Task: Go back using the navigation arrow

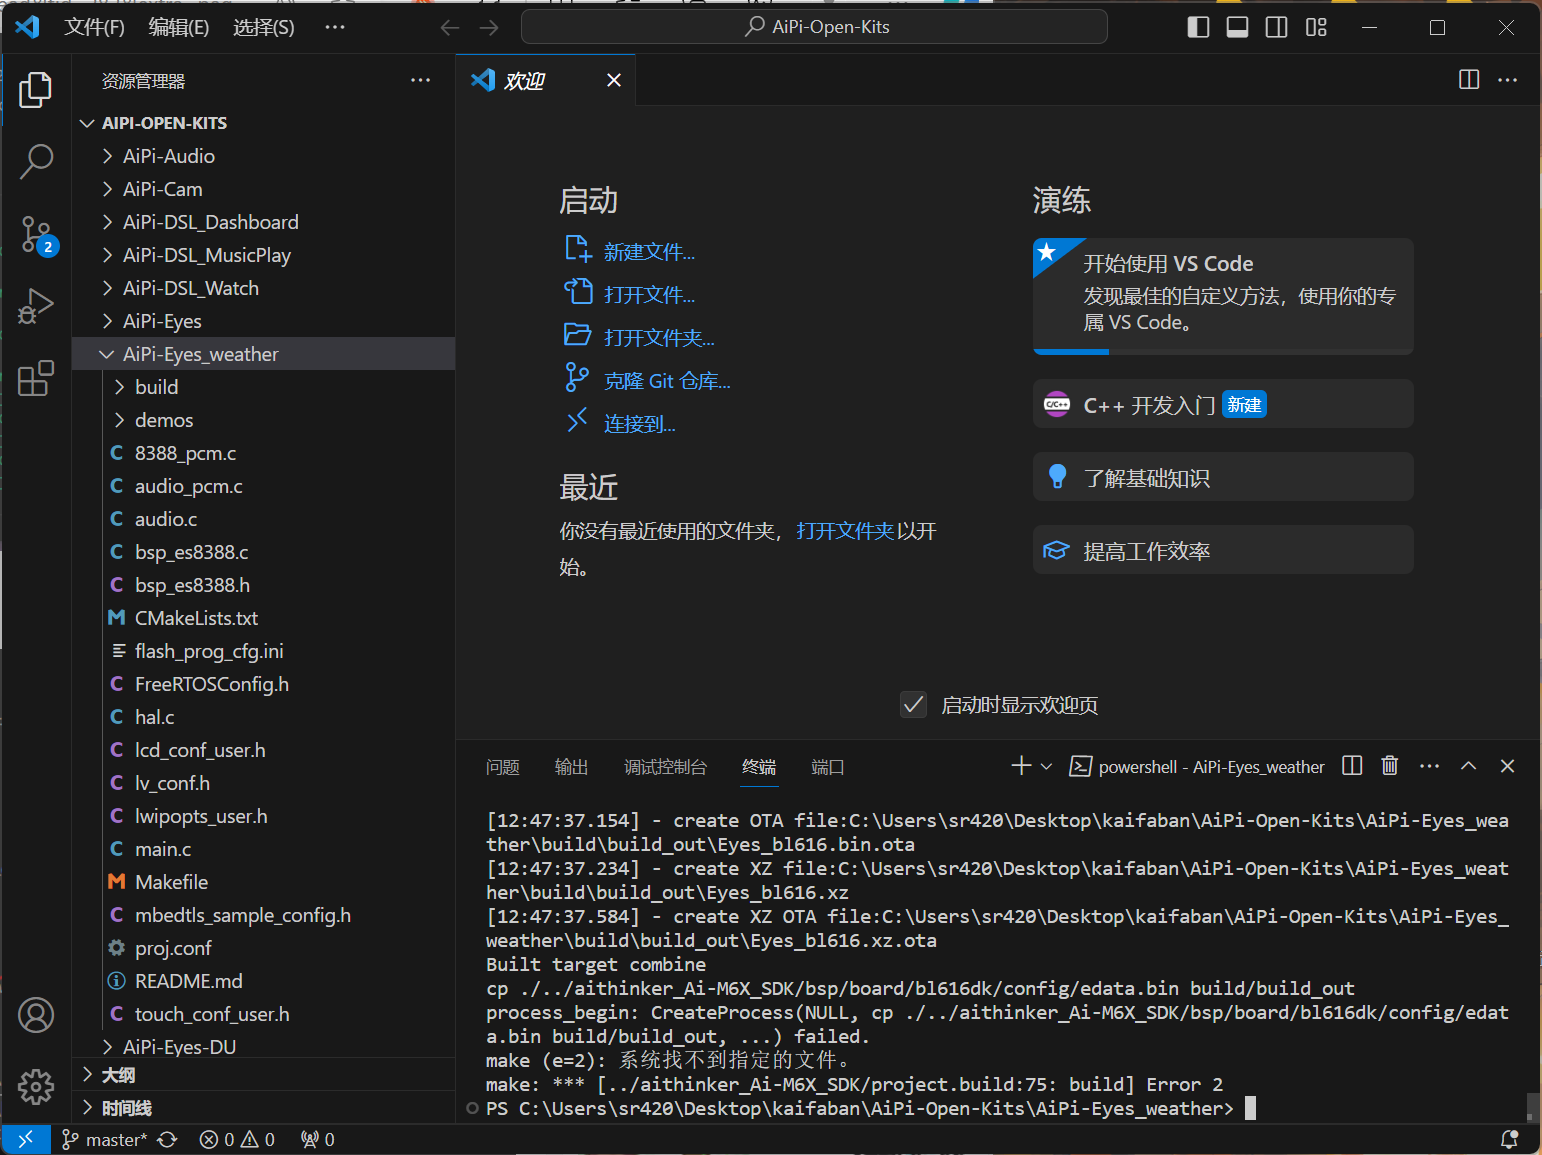Action: (450, 27)
